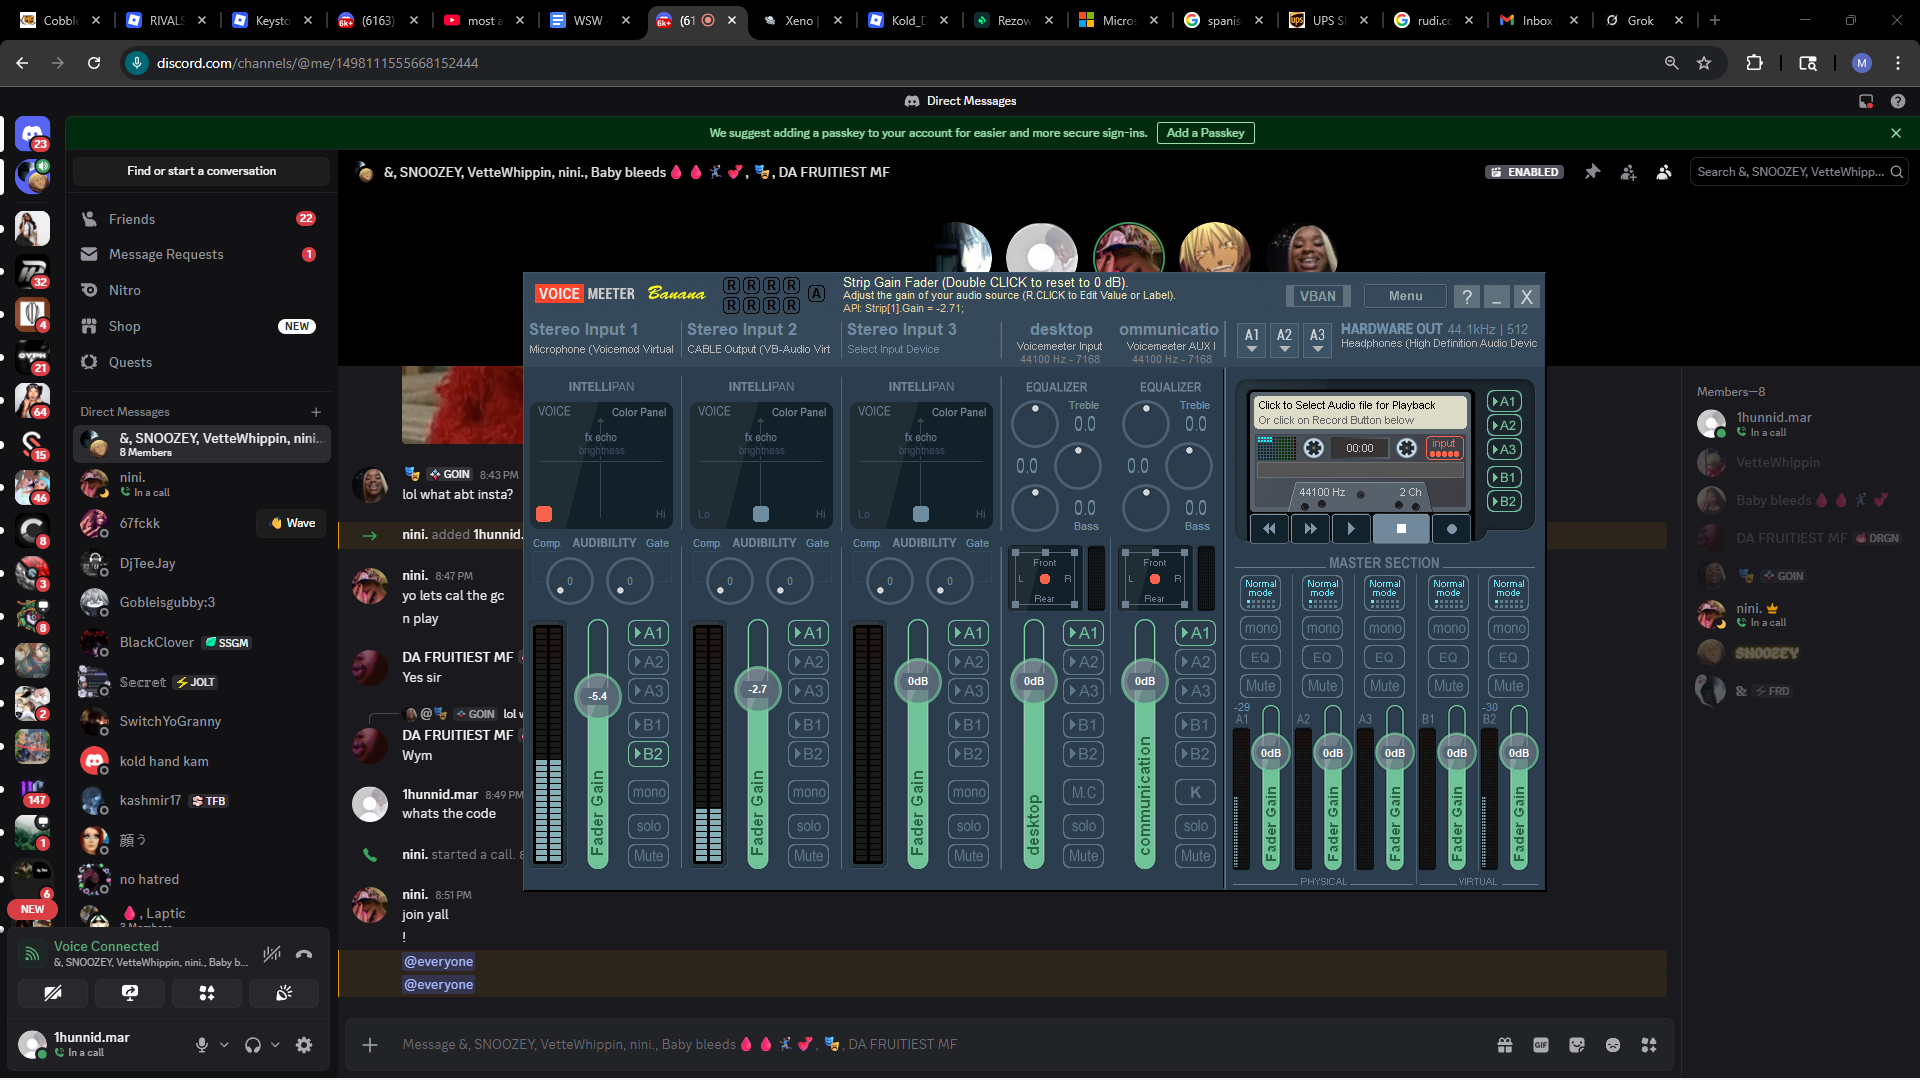This screenshot has height=1080, width=1920.
Task: Open the activities launcher in voice panel
Action: pos(207,993)
